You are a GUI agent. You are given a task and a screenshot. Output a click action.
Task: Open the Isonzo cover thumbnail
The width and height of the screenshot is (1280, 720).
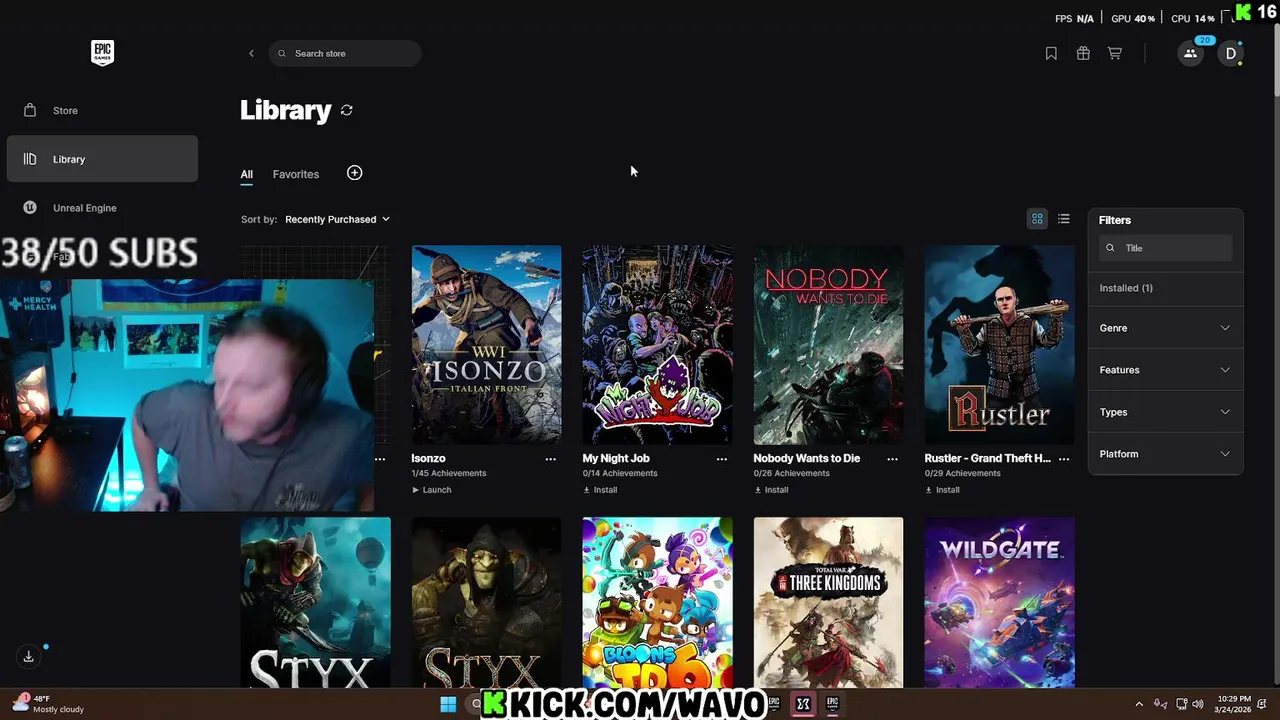pos(486,344)
